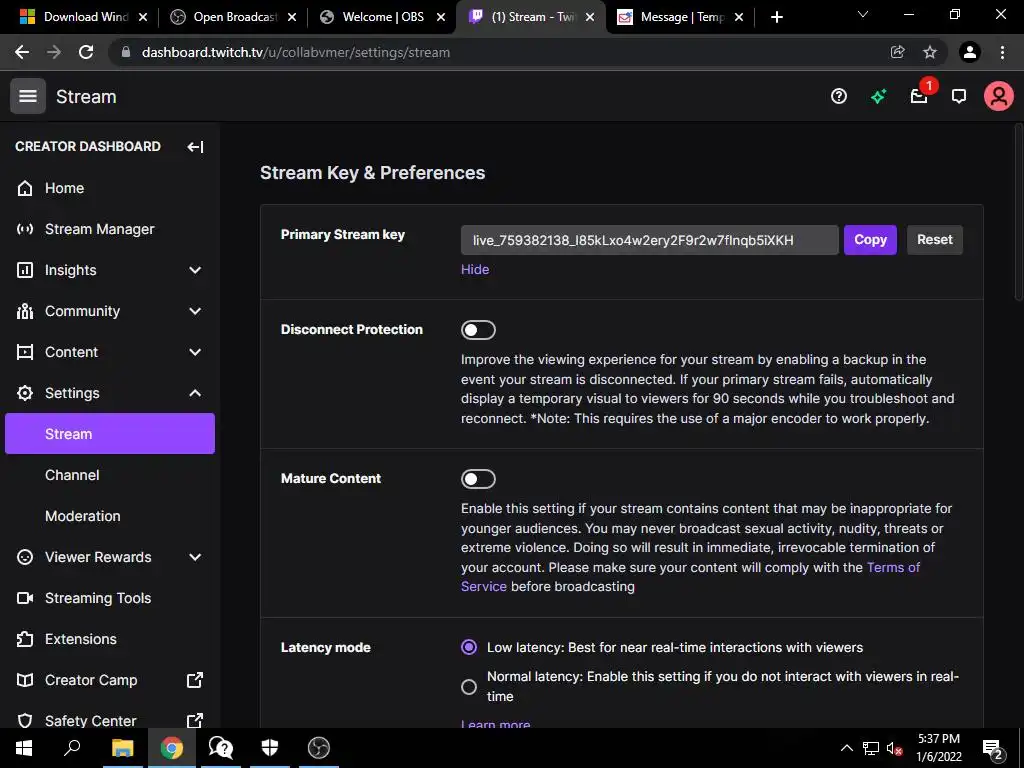Screen dimensions: 1024x768
Task: Toggle Mature Content switch
Action: tap(478, 479)
